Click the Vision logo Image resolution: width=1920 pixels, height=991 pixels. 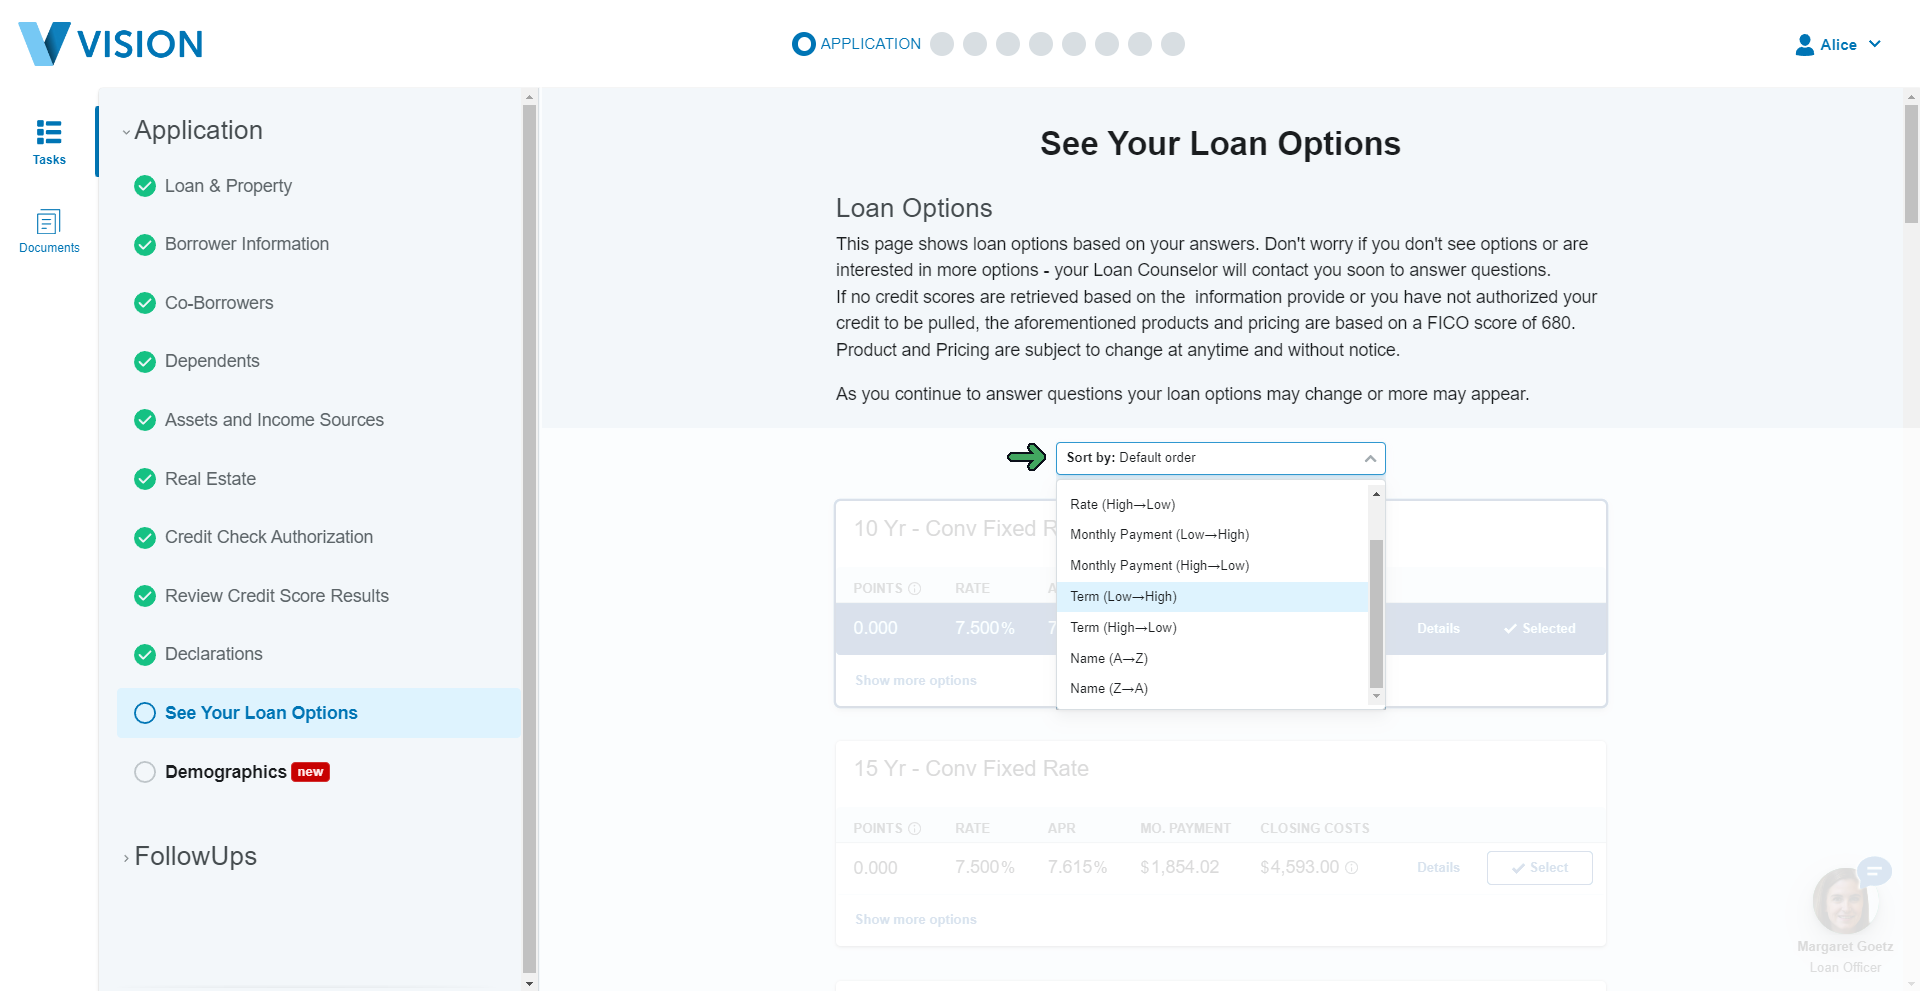point(111,44)
